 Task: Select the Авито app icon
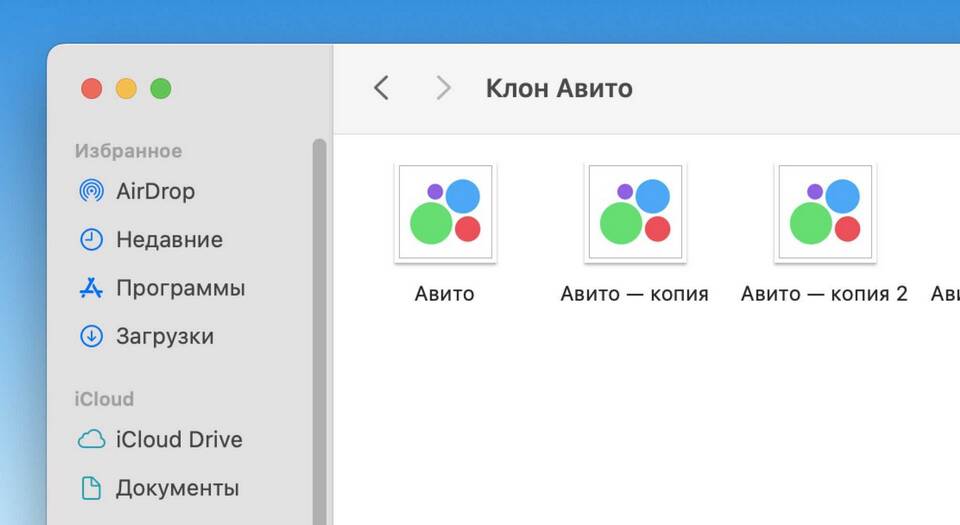pos(445,213)
